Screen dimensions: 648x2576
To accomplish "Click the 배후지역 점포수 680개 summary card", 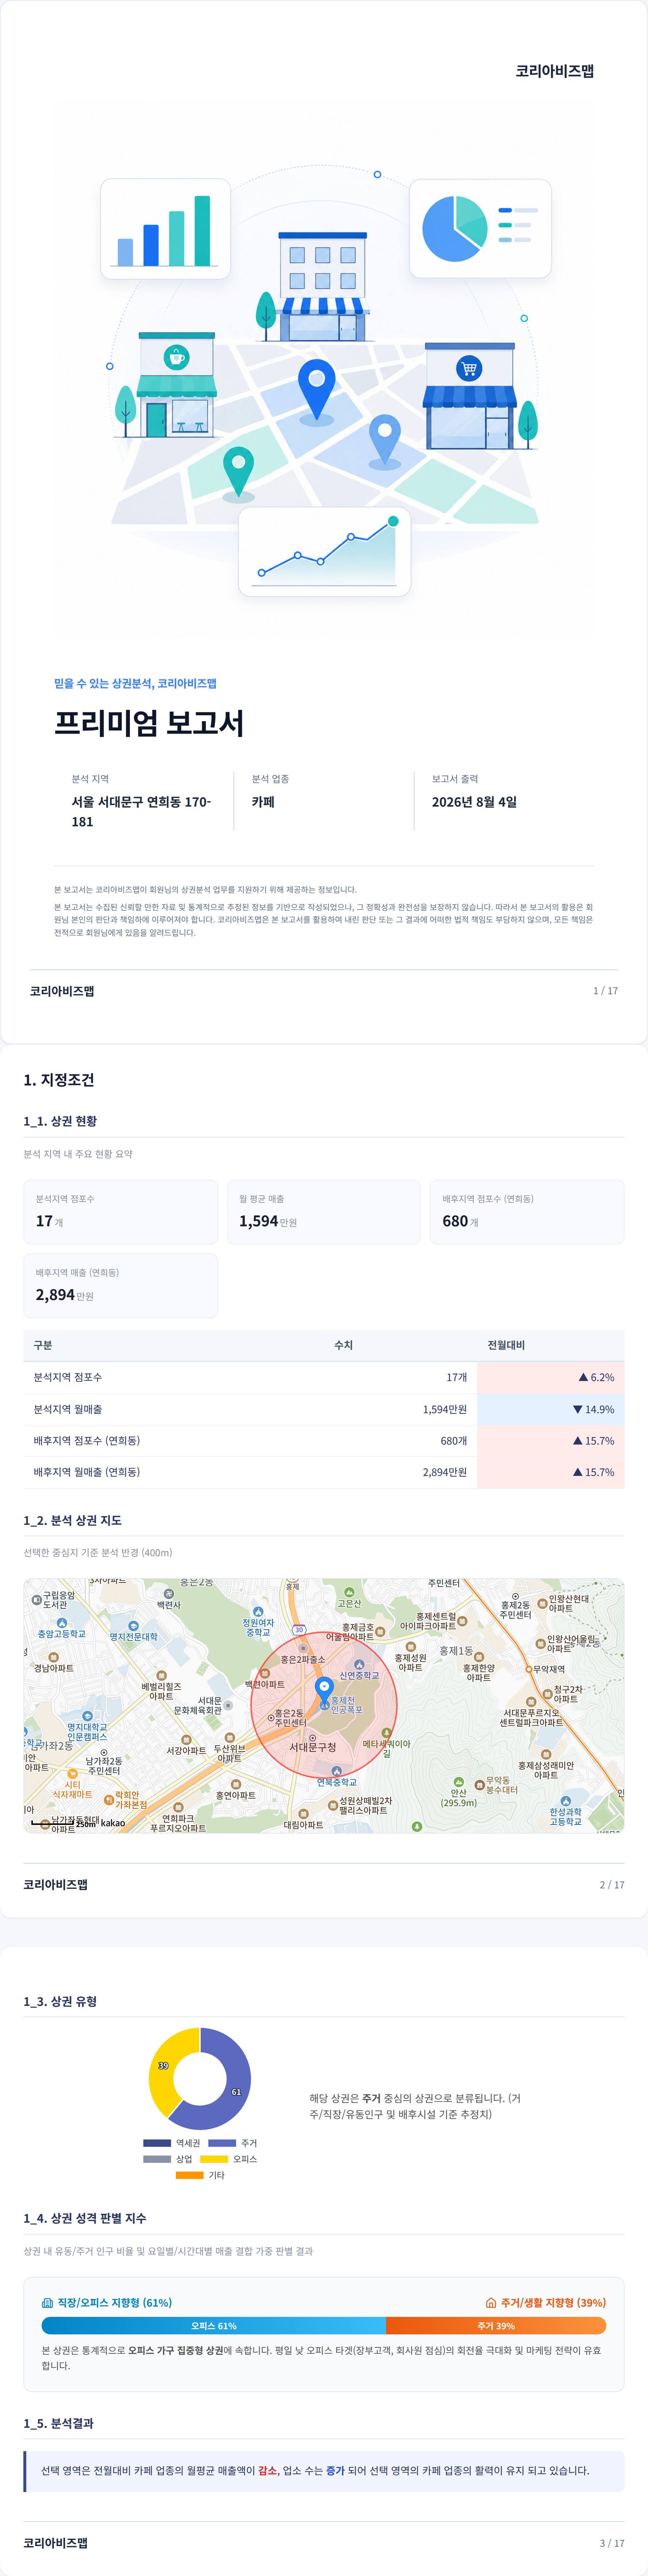I will (527, 1212).
